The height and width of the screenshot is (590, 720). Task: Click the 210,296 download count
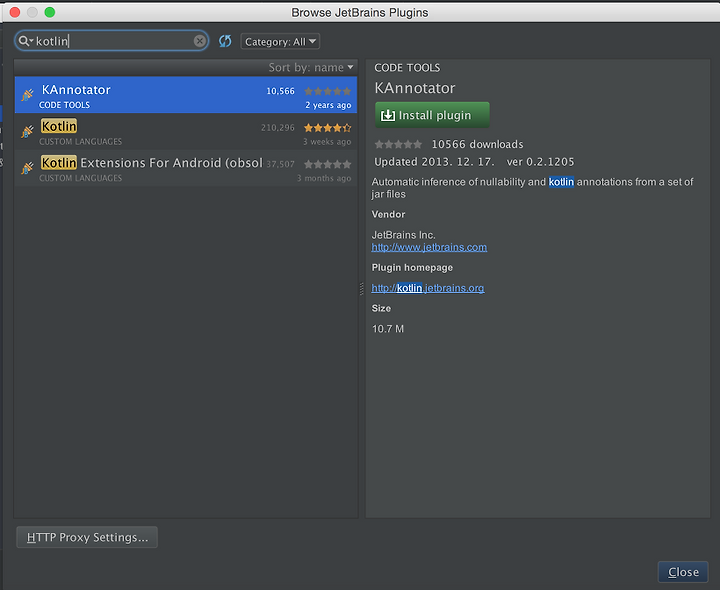pyautogui.click(x=278, y=128)
